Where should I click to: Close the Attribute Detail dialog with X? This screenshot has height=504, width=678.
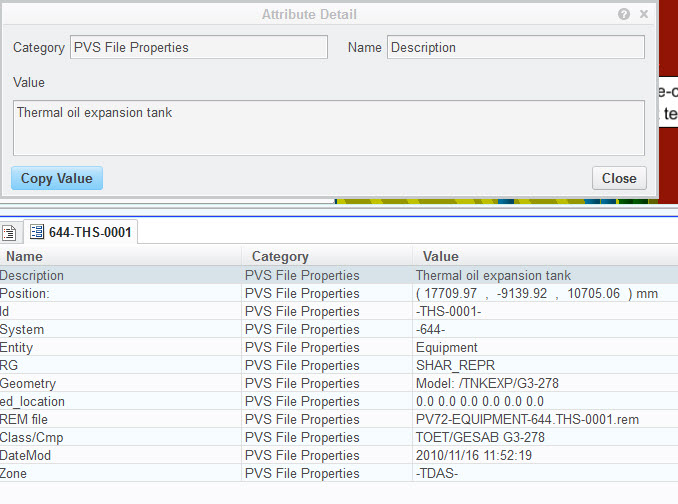[644, 14]
